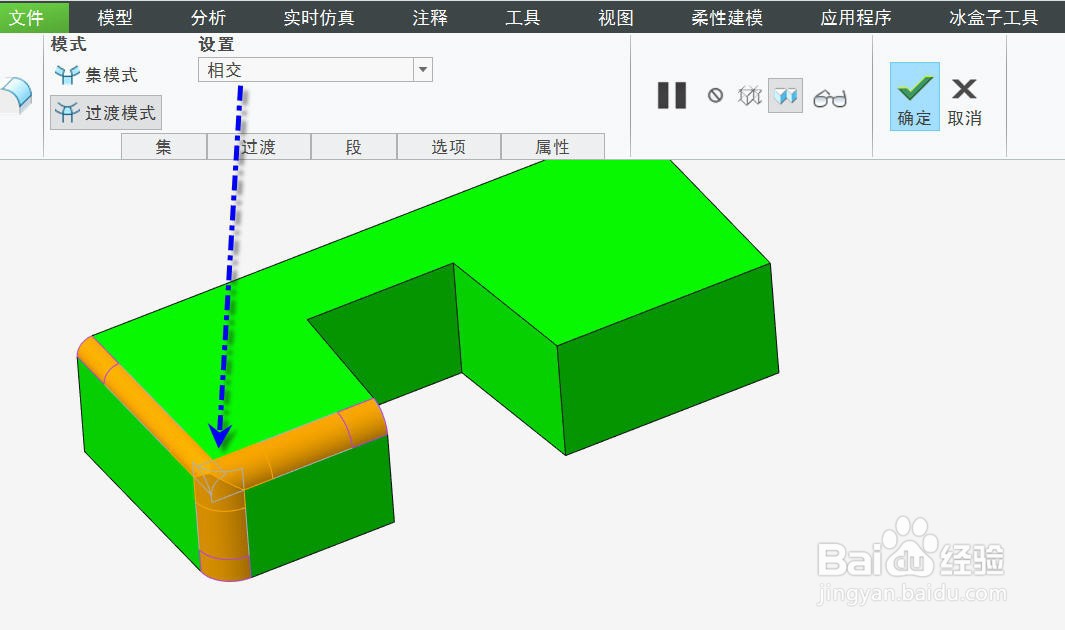The height and width of the screenshot is (630, 1065).
Task: Cancel with the 取消 X button
Action: [x=964, y=102]
